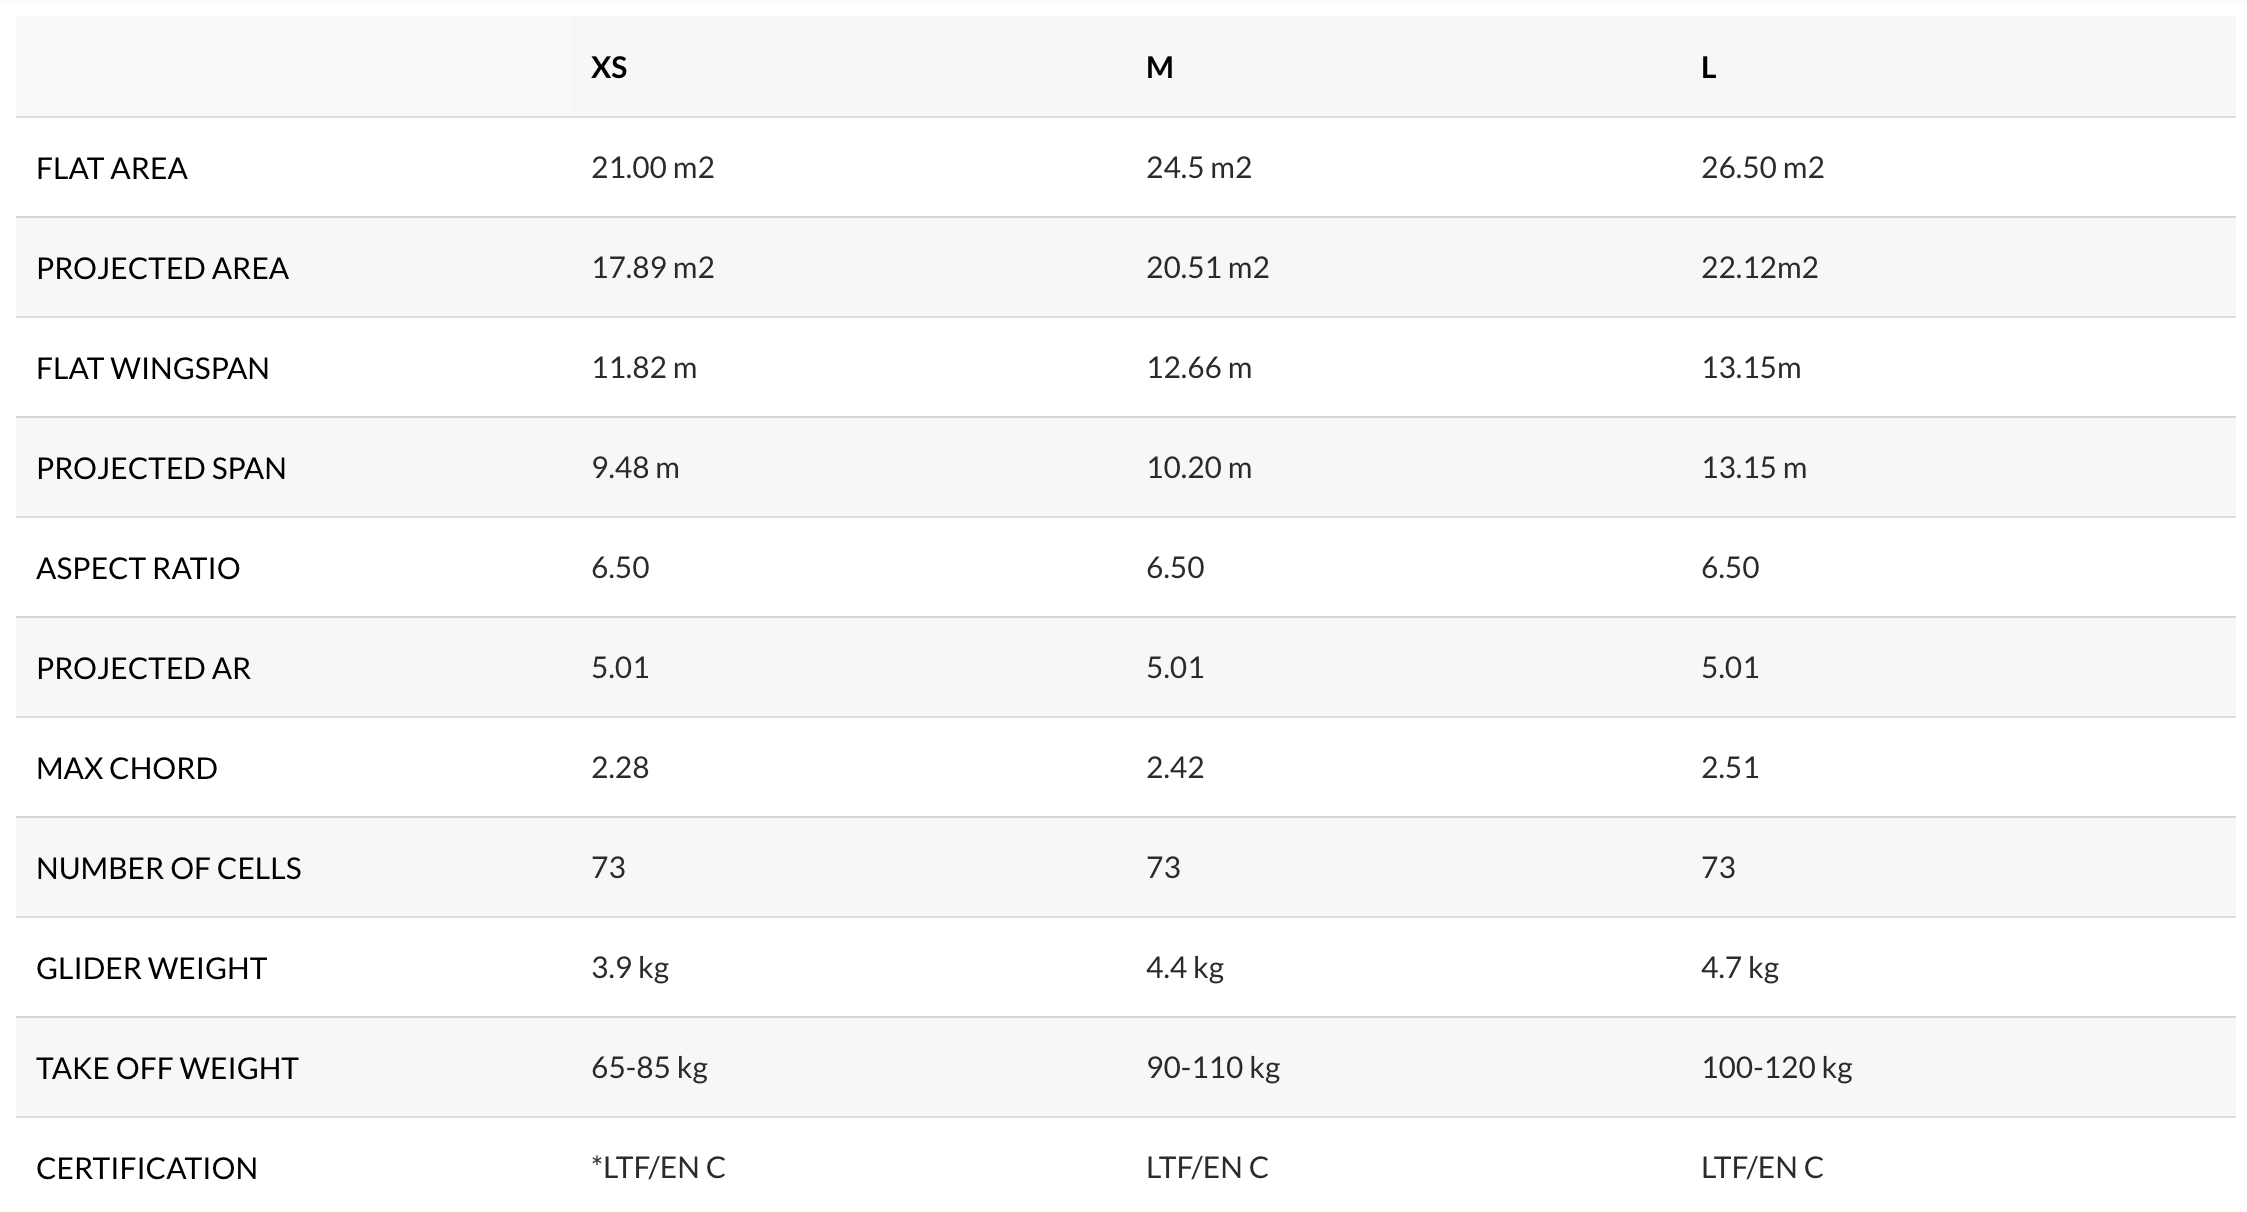This screenshot has height=1212, width=2247.
Task: Select the PROJECTED AREA row label
Action: click(162, 268)
